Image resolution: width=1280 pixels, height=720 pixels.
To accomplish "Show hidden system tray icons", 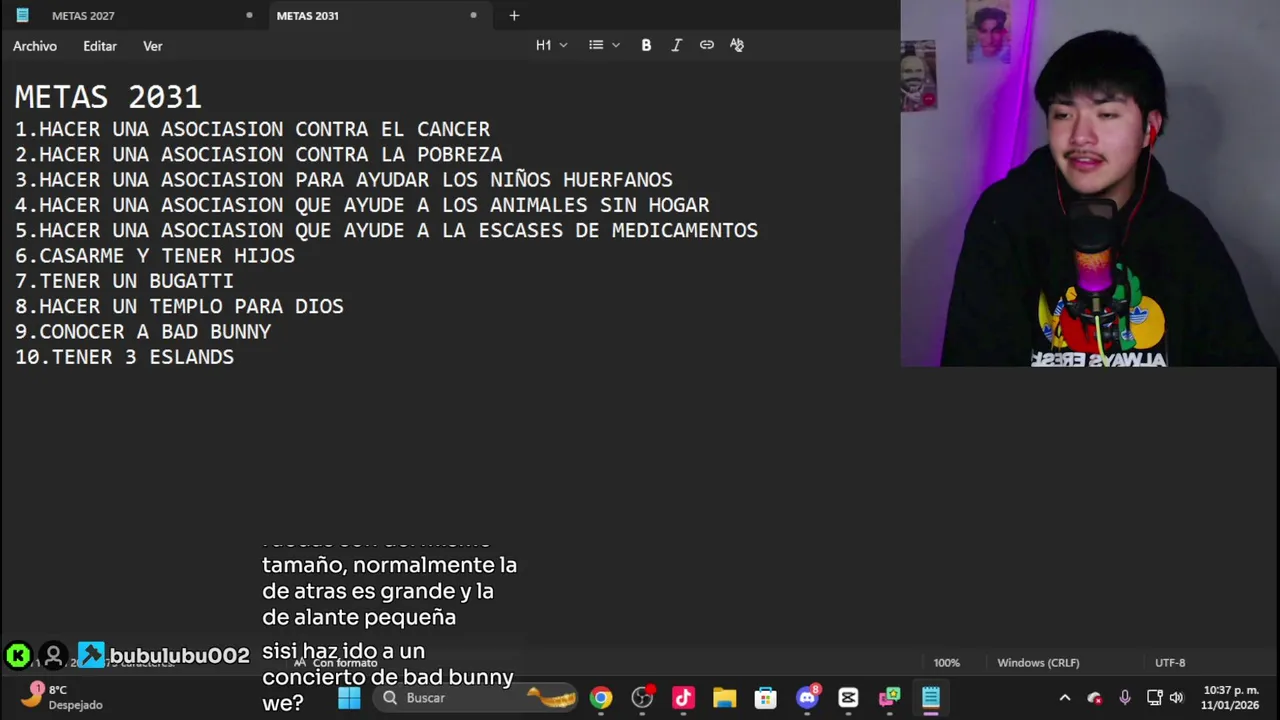I will click(1065, 698).
